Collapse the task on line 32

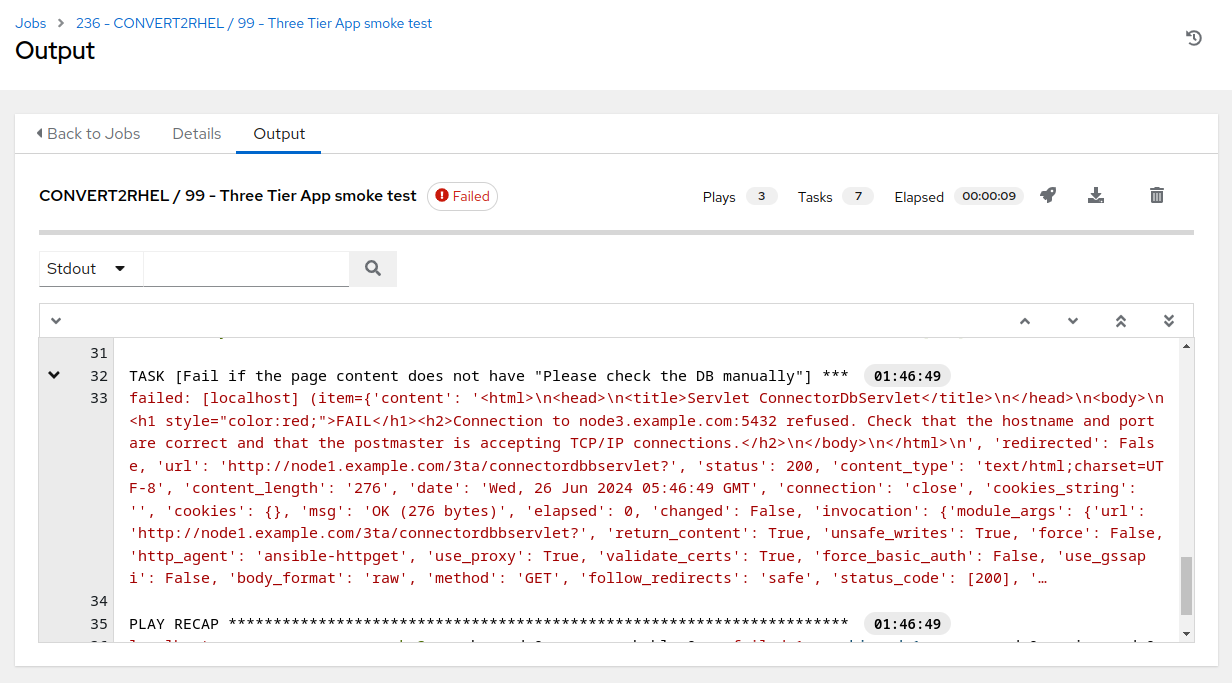(x=54, y=375)
